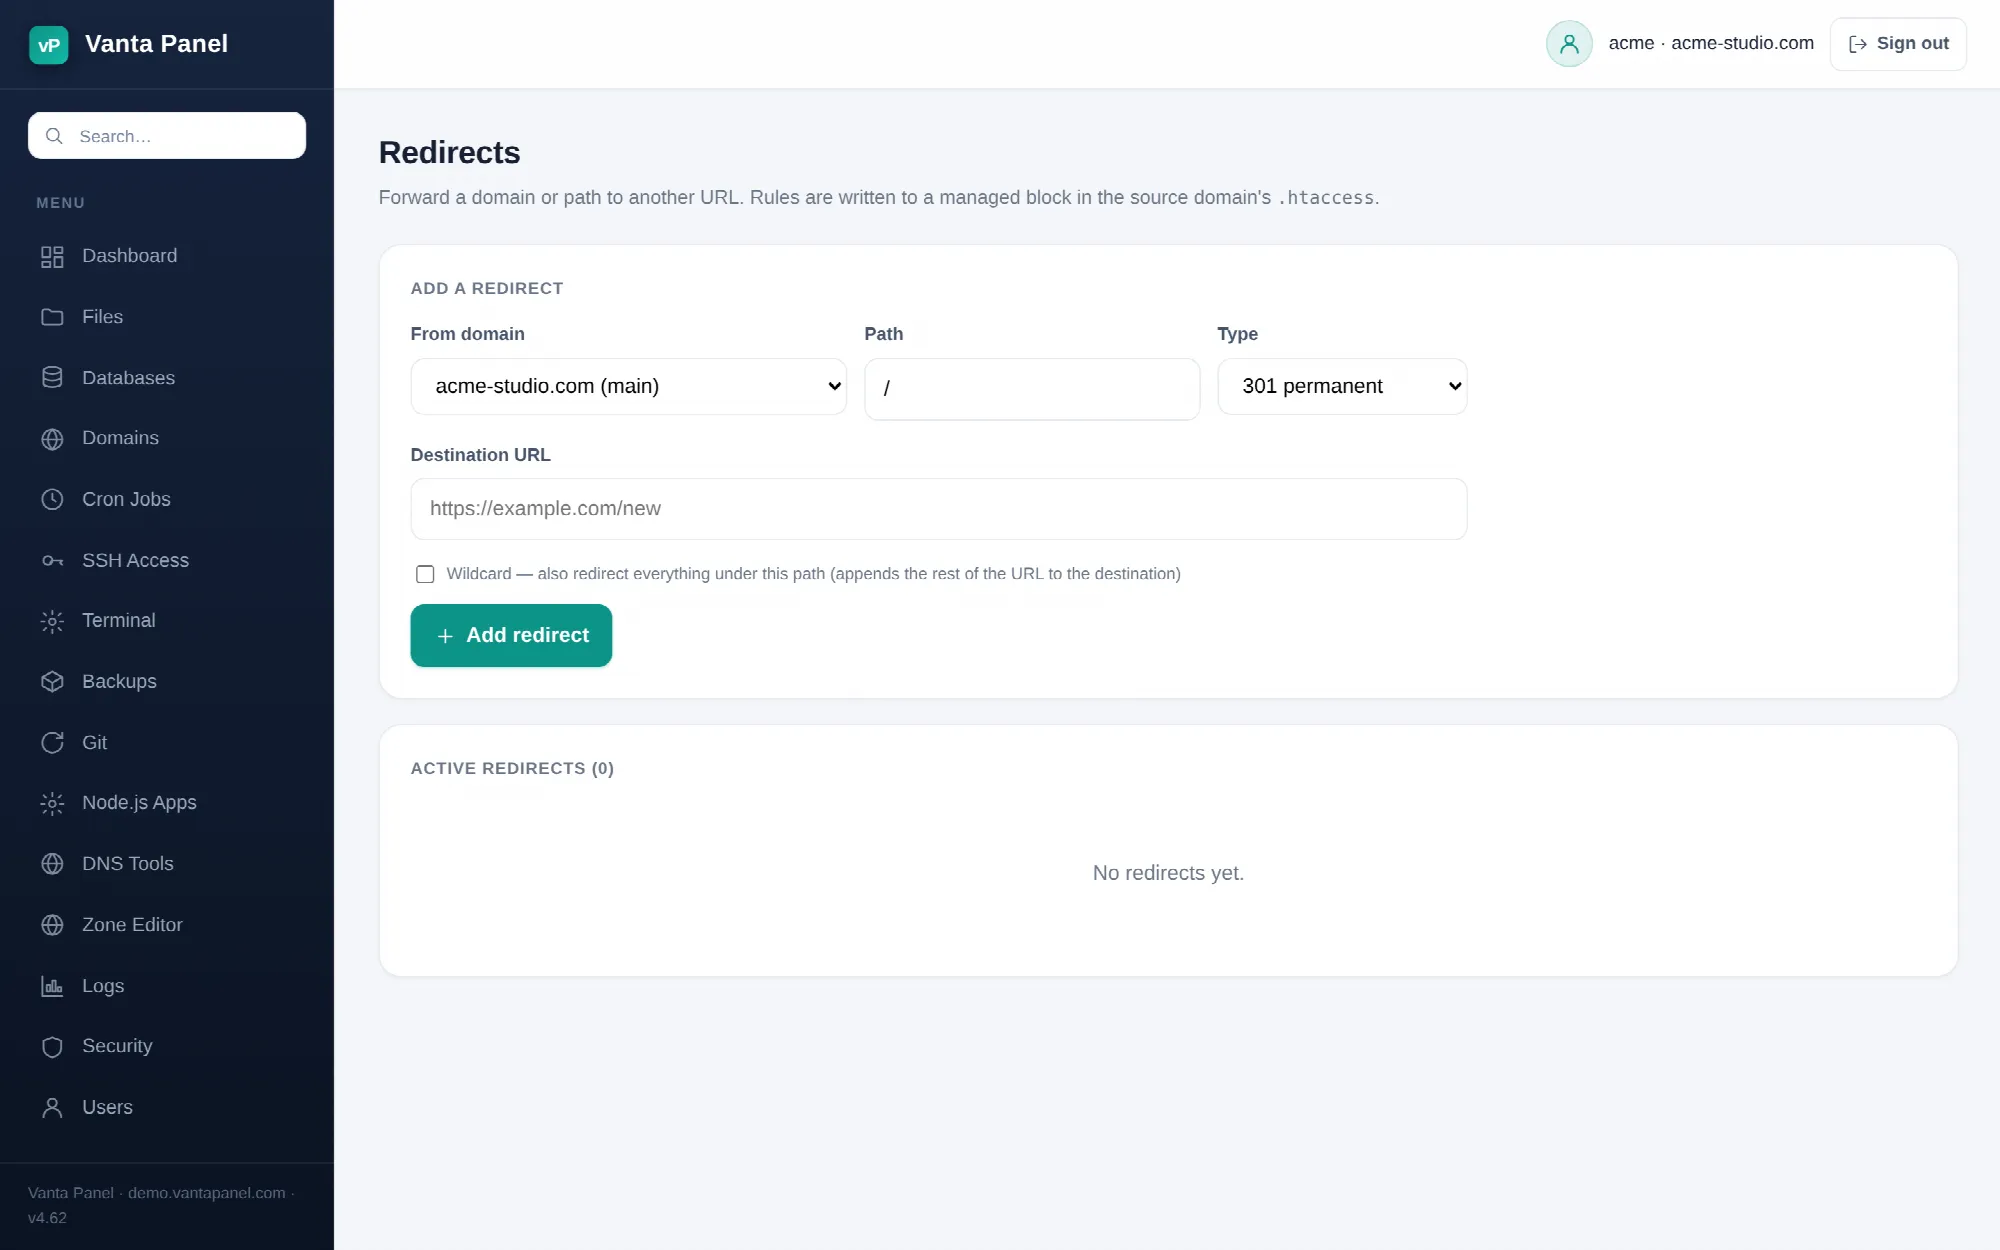Click the Security shield icon

52,1047
